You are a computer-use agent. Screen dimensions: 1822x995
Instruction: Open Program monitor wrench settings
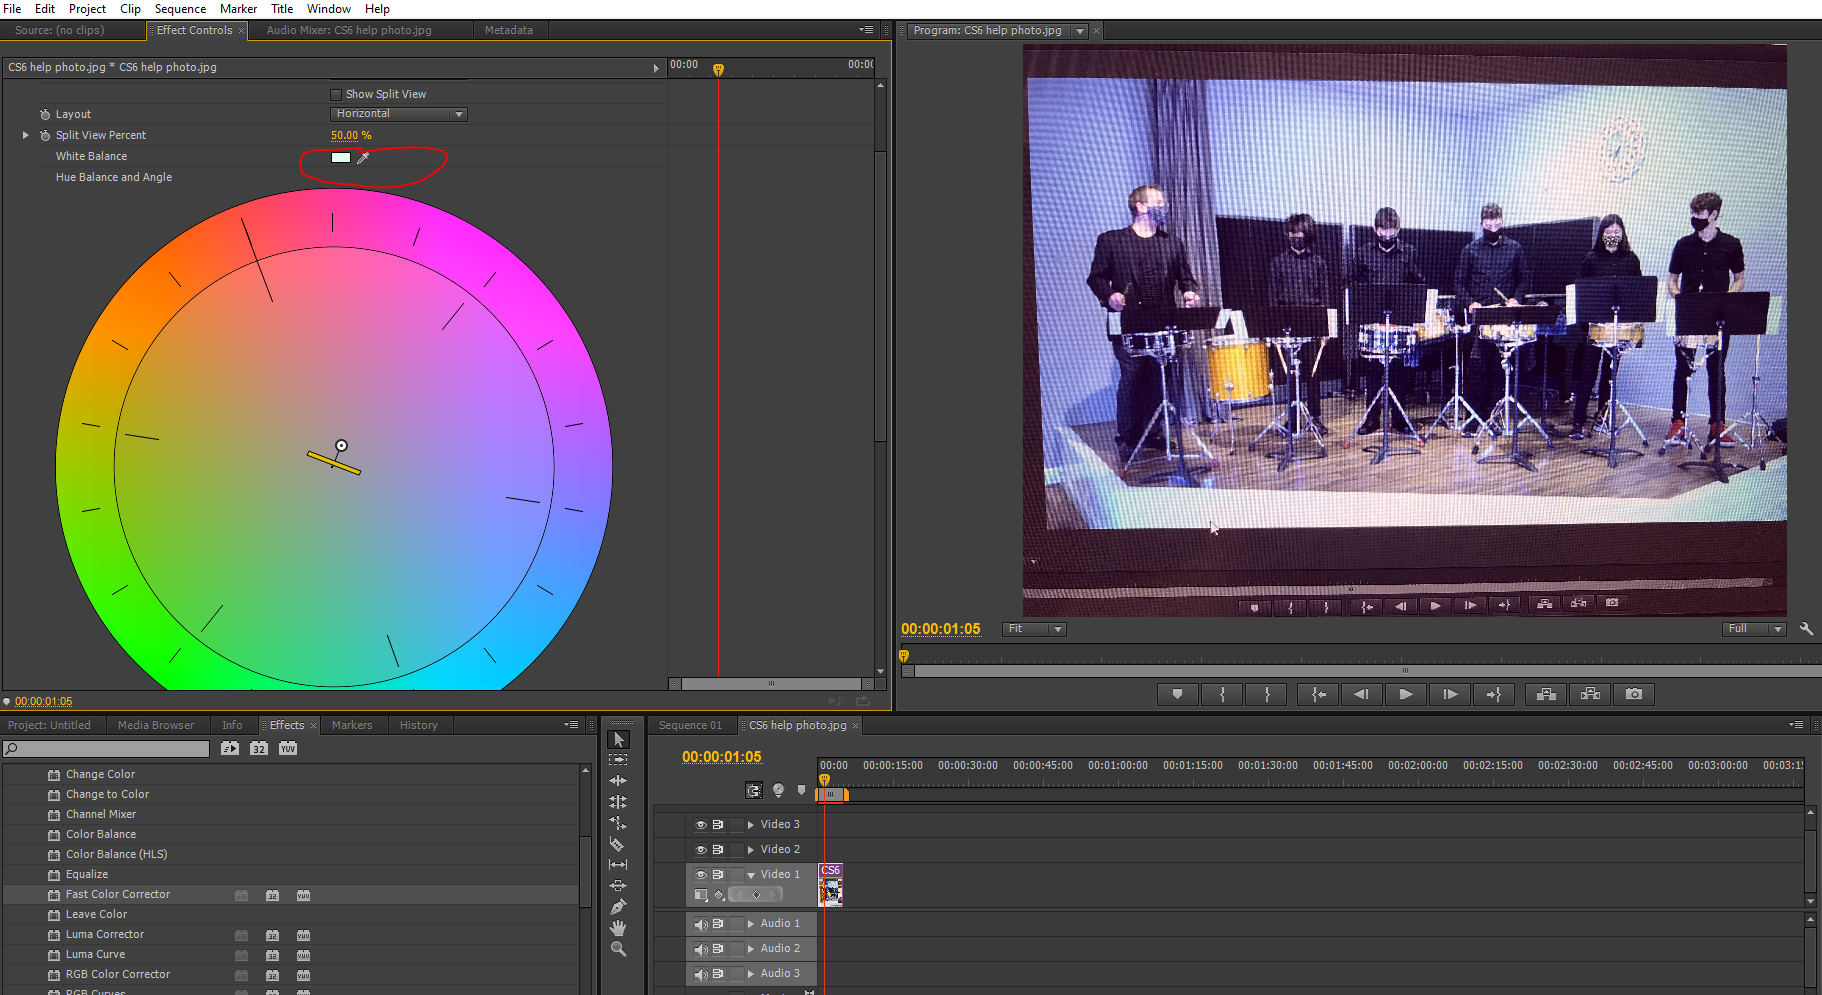[1806, 629]
